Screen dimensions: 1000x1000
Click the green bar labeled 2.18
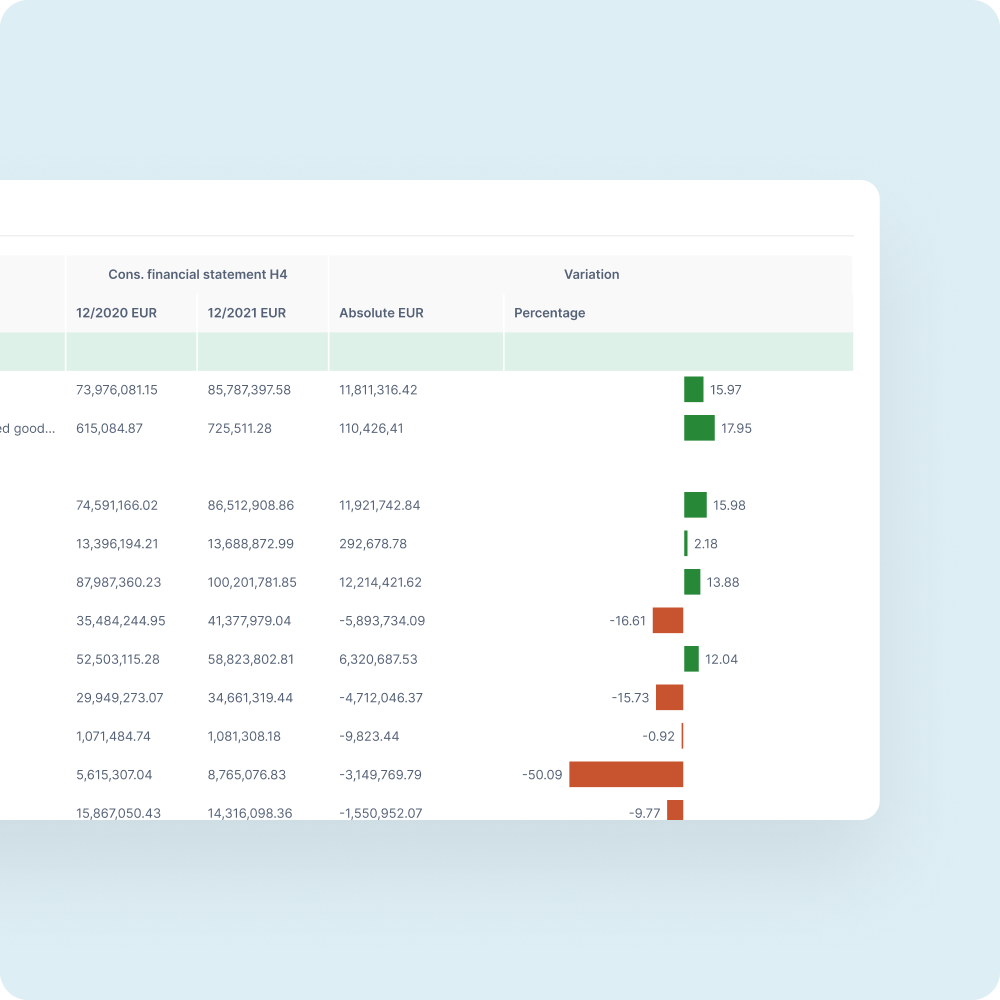(686, 544)
